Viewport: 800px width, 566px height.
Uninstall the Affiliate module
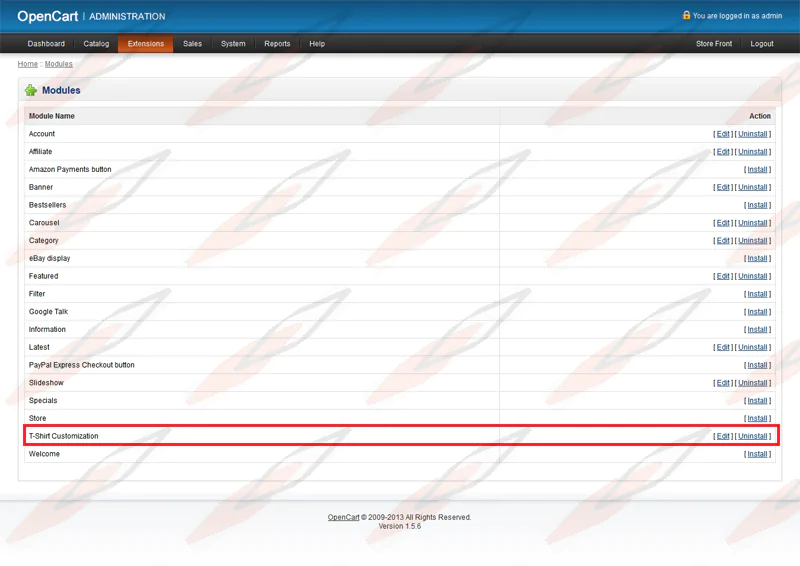pos(753,152)
